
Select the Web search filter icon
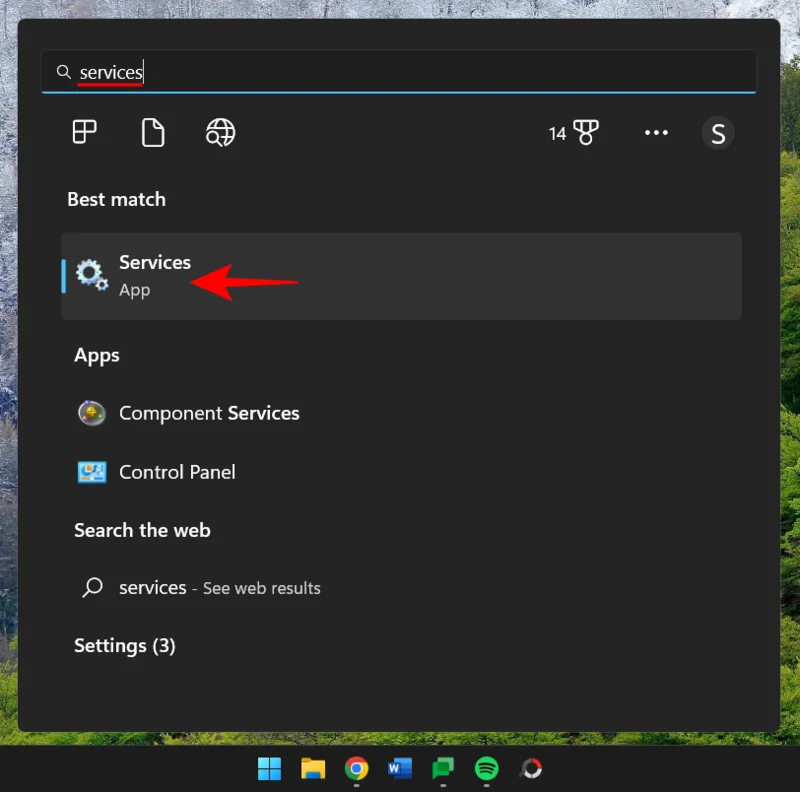(x=220, y=132)
